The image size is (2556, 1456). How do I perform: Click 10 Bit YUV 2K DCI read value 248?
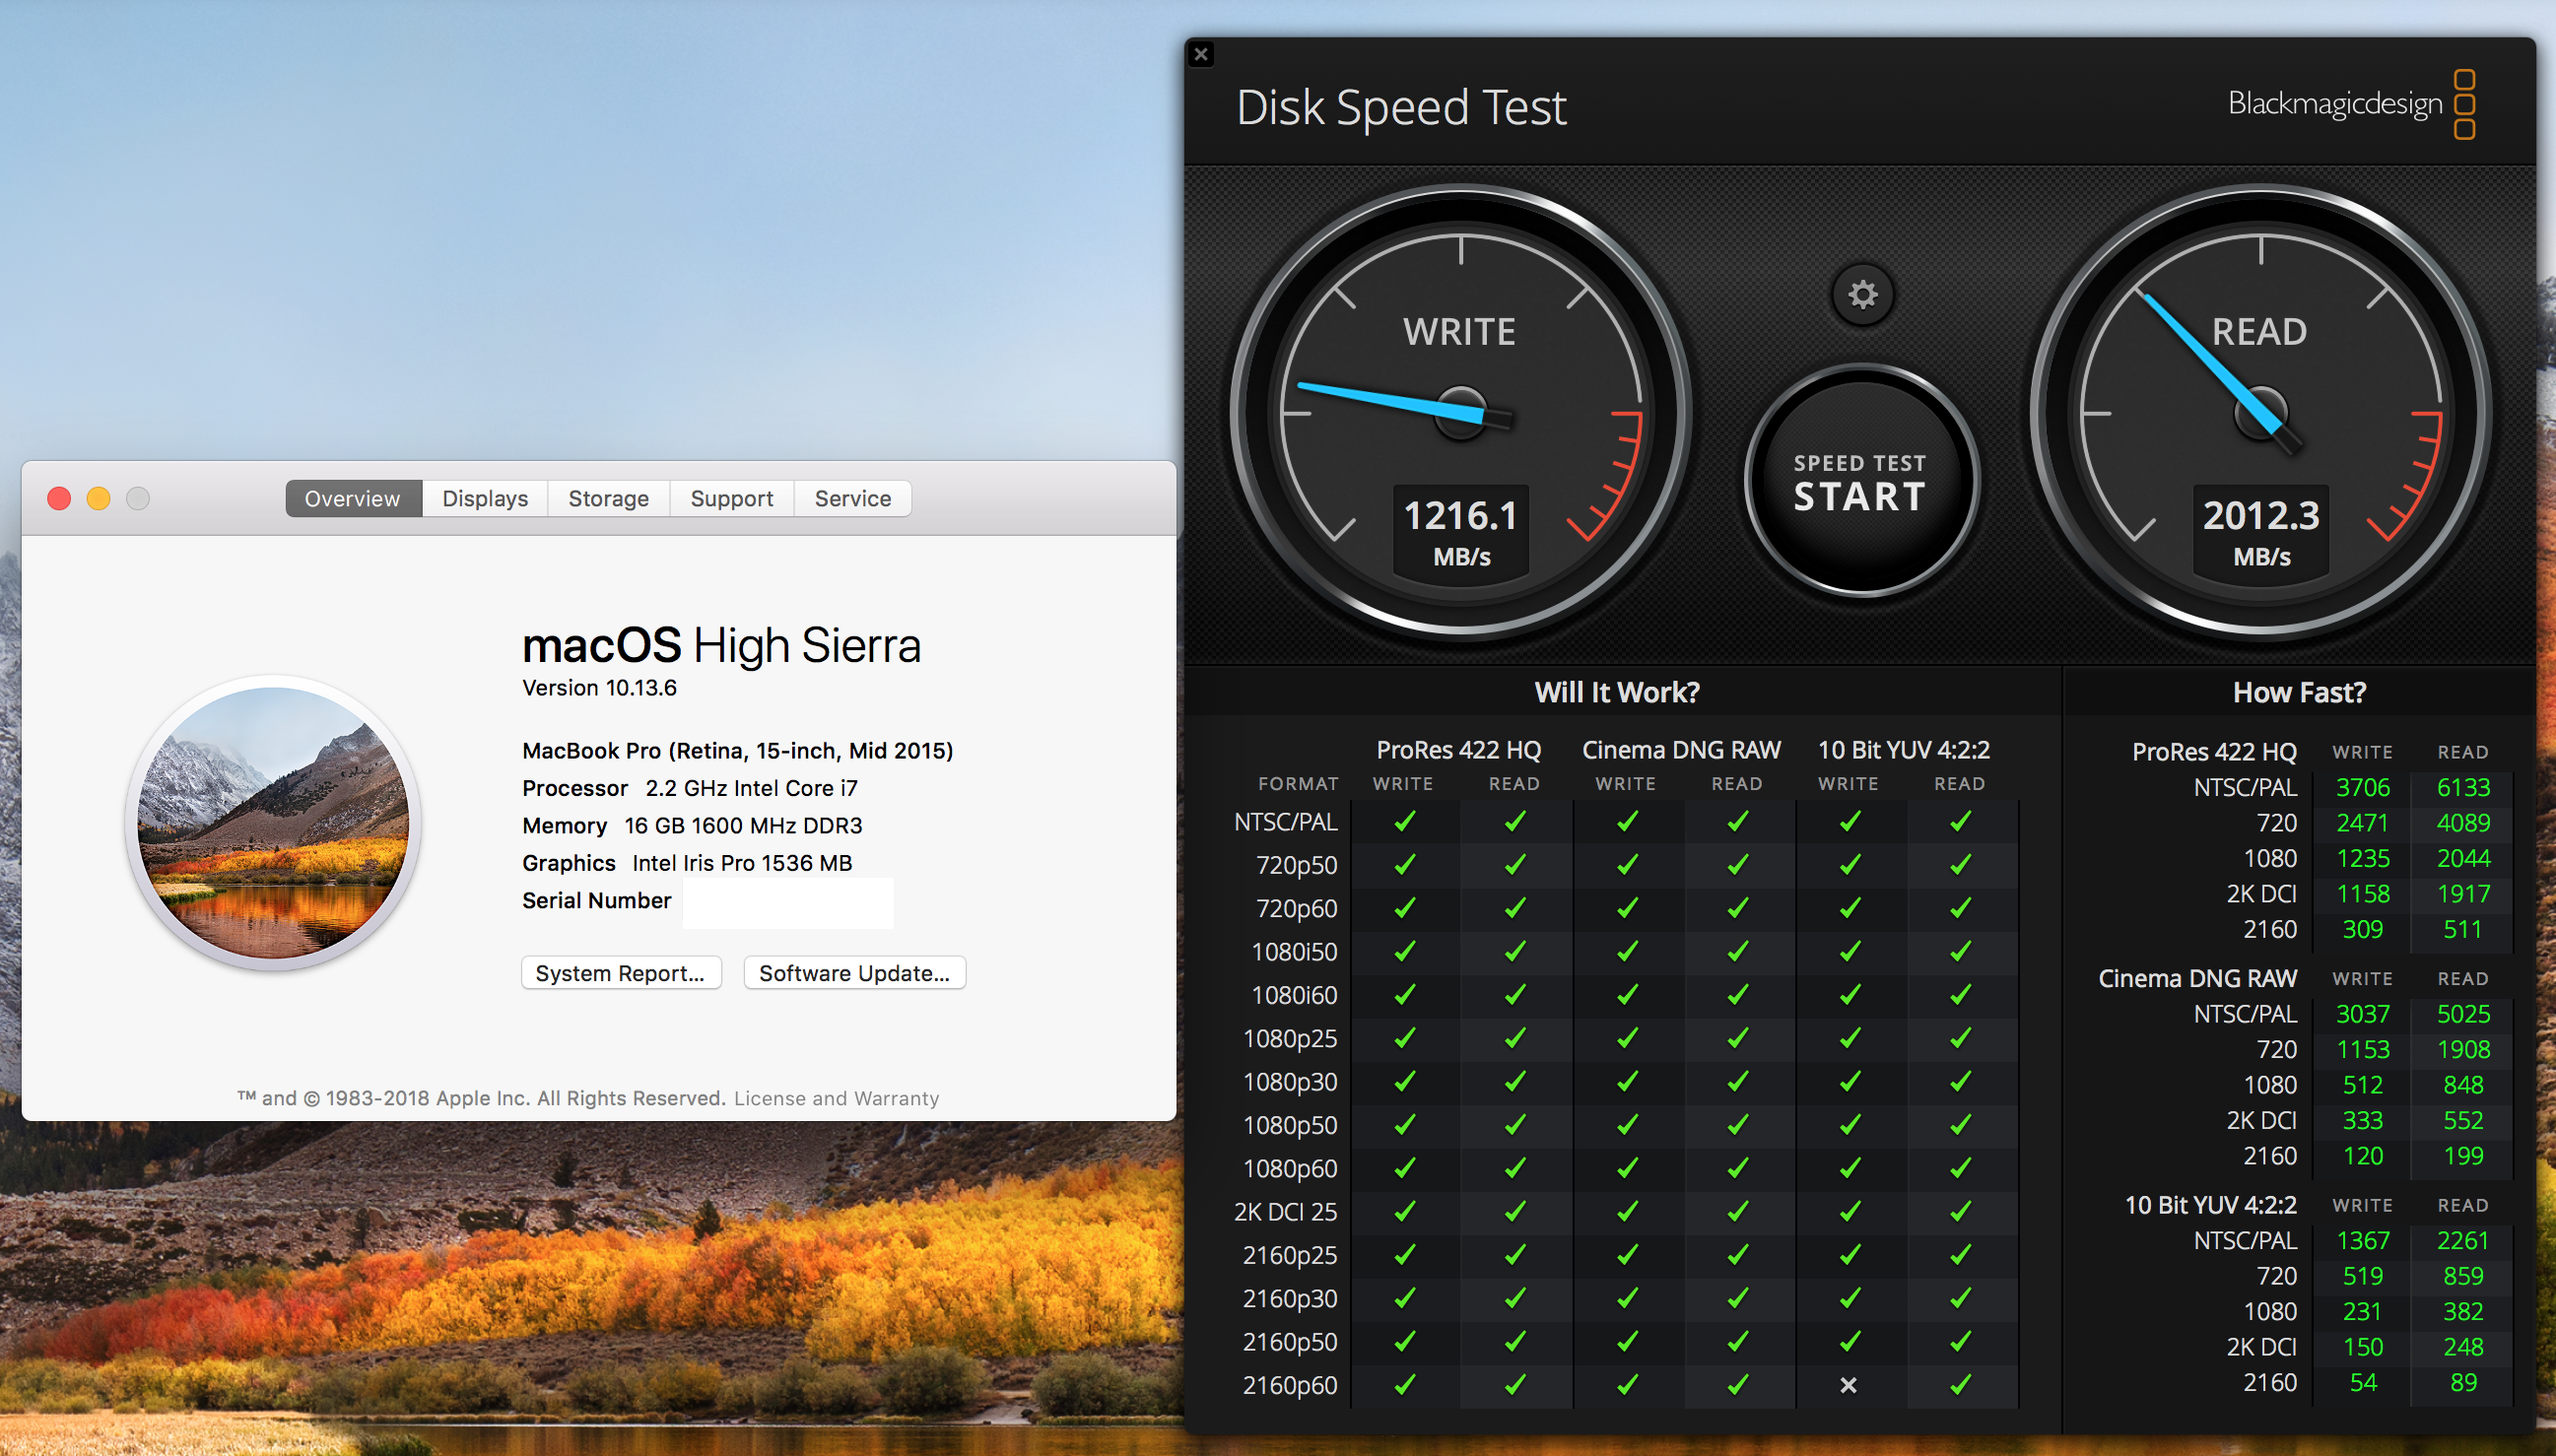coord(2463,1347)
